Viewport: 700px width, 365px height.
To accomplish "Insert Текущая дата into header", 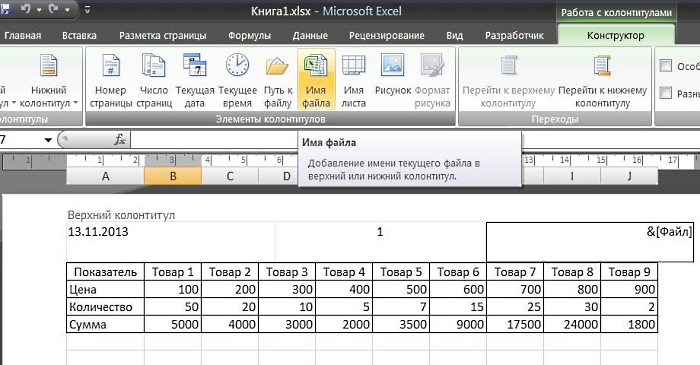I will pyautogui.click(x=195, y=80).
